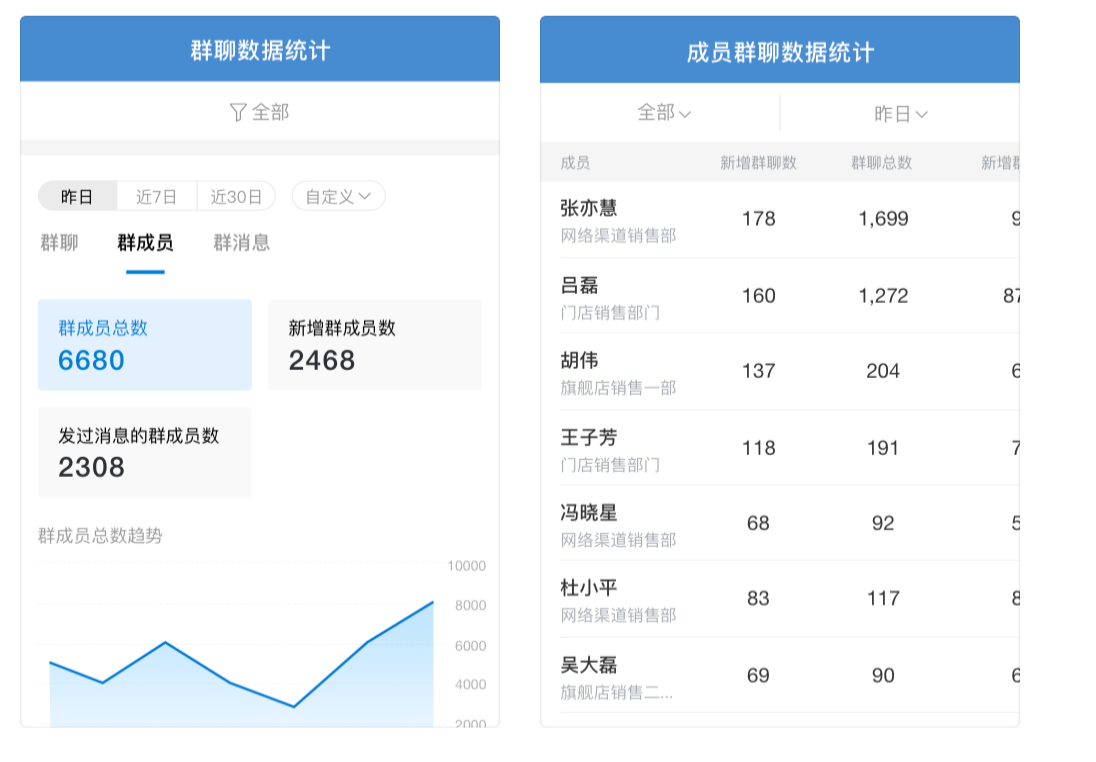
Task: Select the 新增群成员数 2468 card
Action: [x=375, y=345]
